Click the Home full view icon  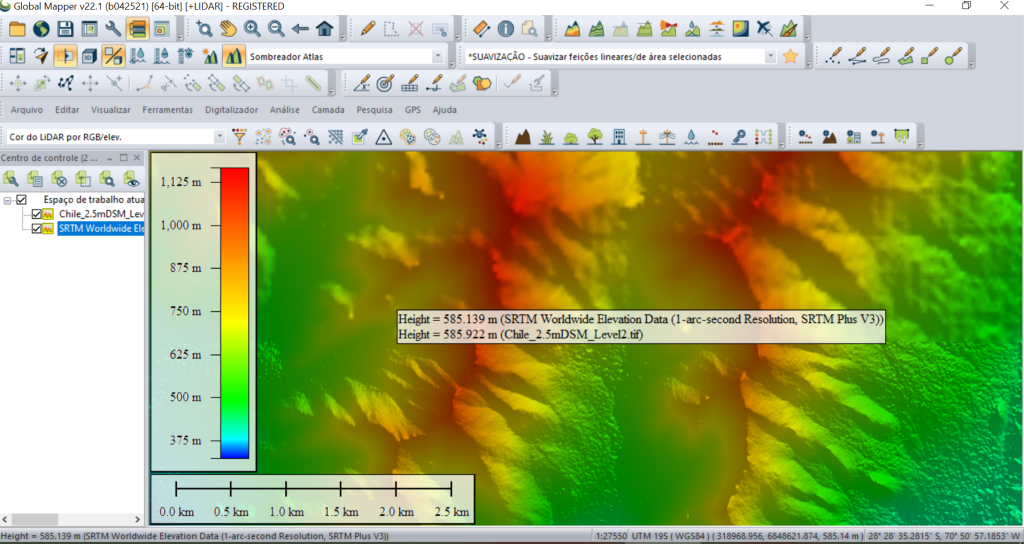[324, 29]
